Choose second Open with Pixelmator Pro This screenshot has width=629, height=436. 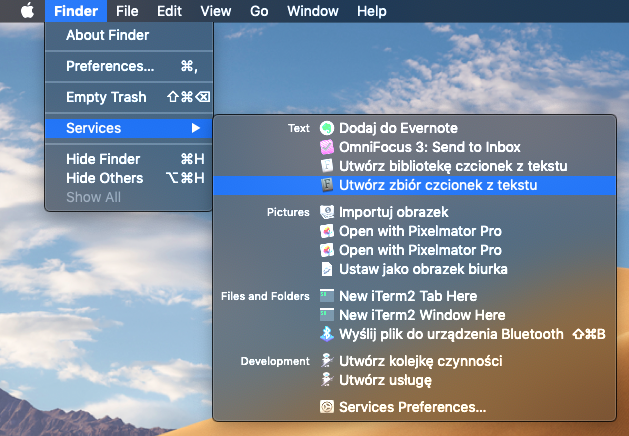[414, 250]
